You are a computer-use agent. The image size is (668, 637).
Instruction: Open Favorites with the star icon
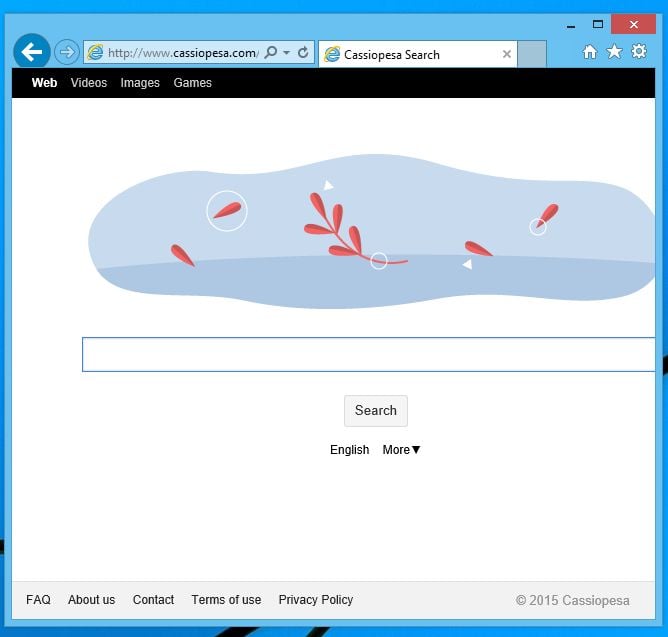pos(614,52)
